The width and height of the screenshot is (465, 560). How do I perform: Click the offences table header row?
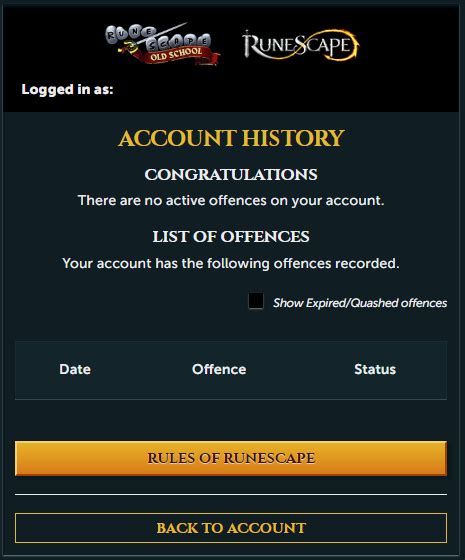tap(231, 370)
